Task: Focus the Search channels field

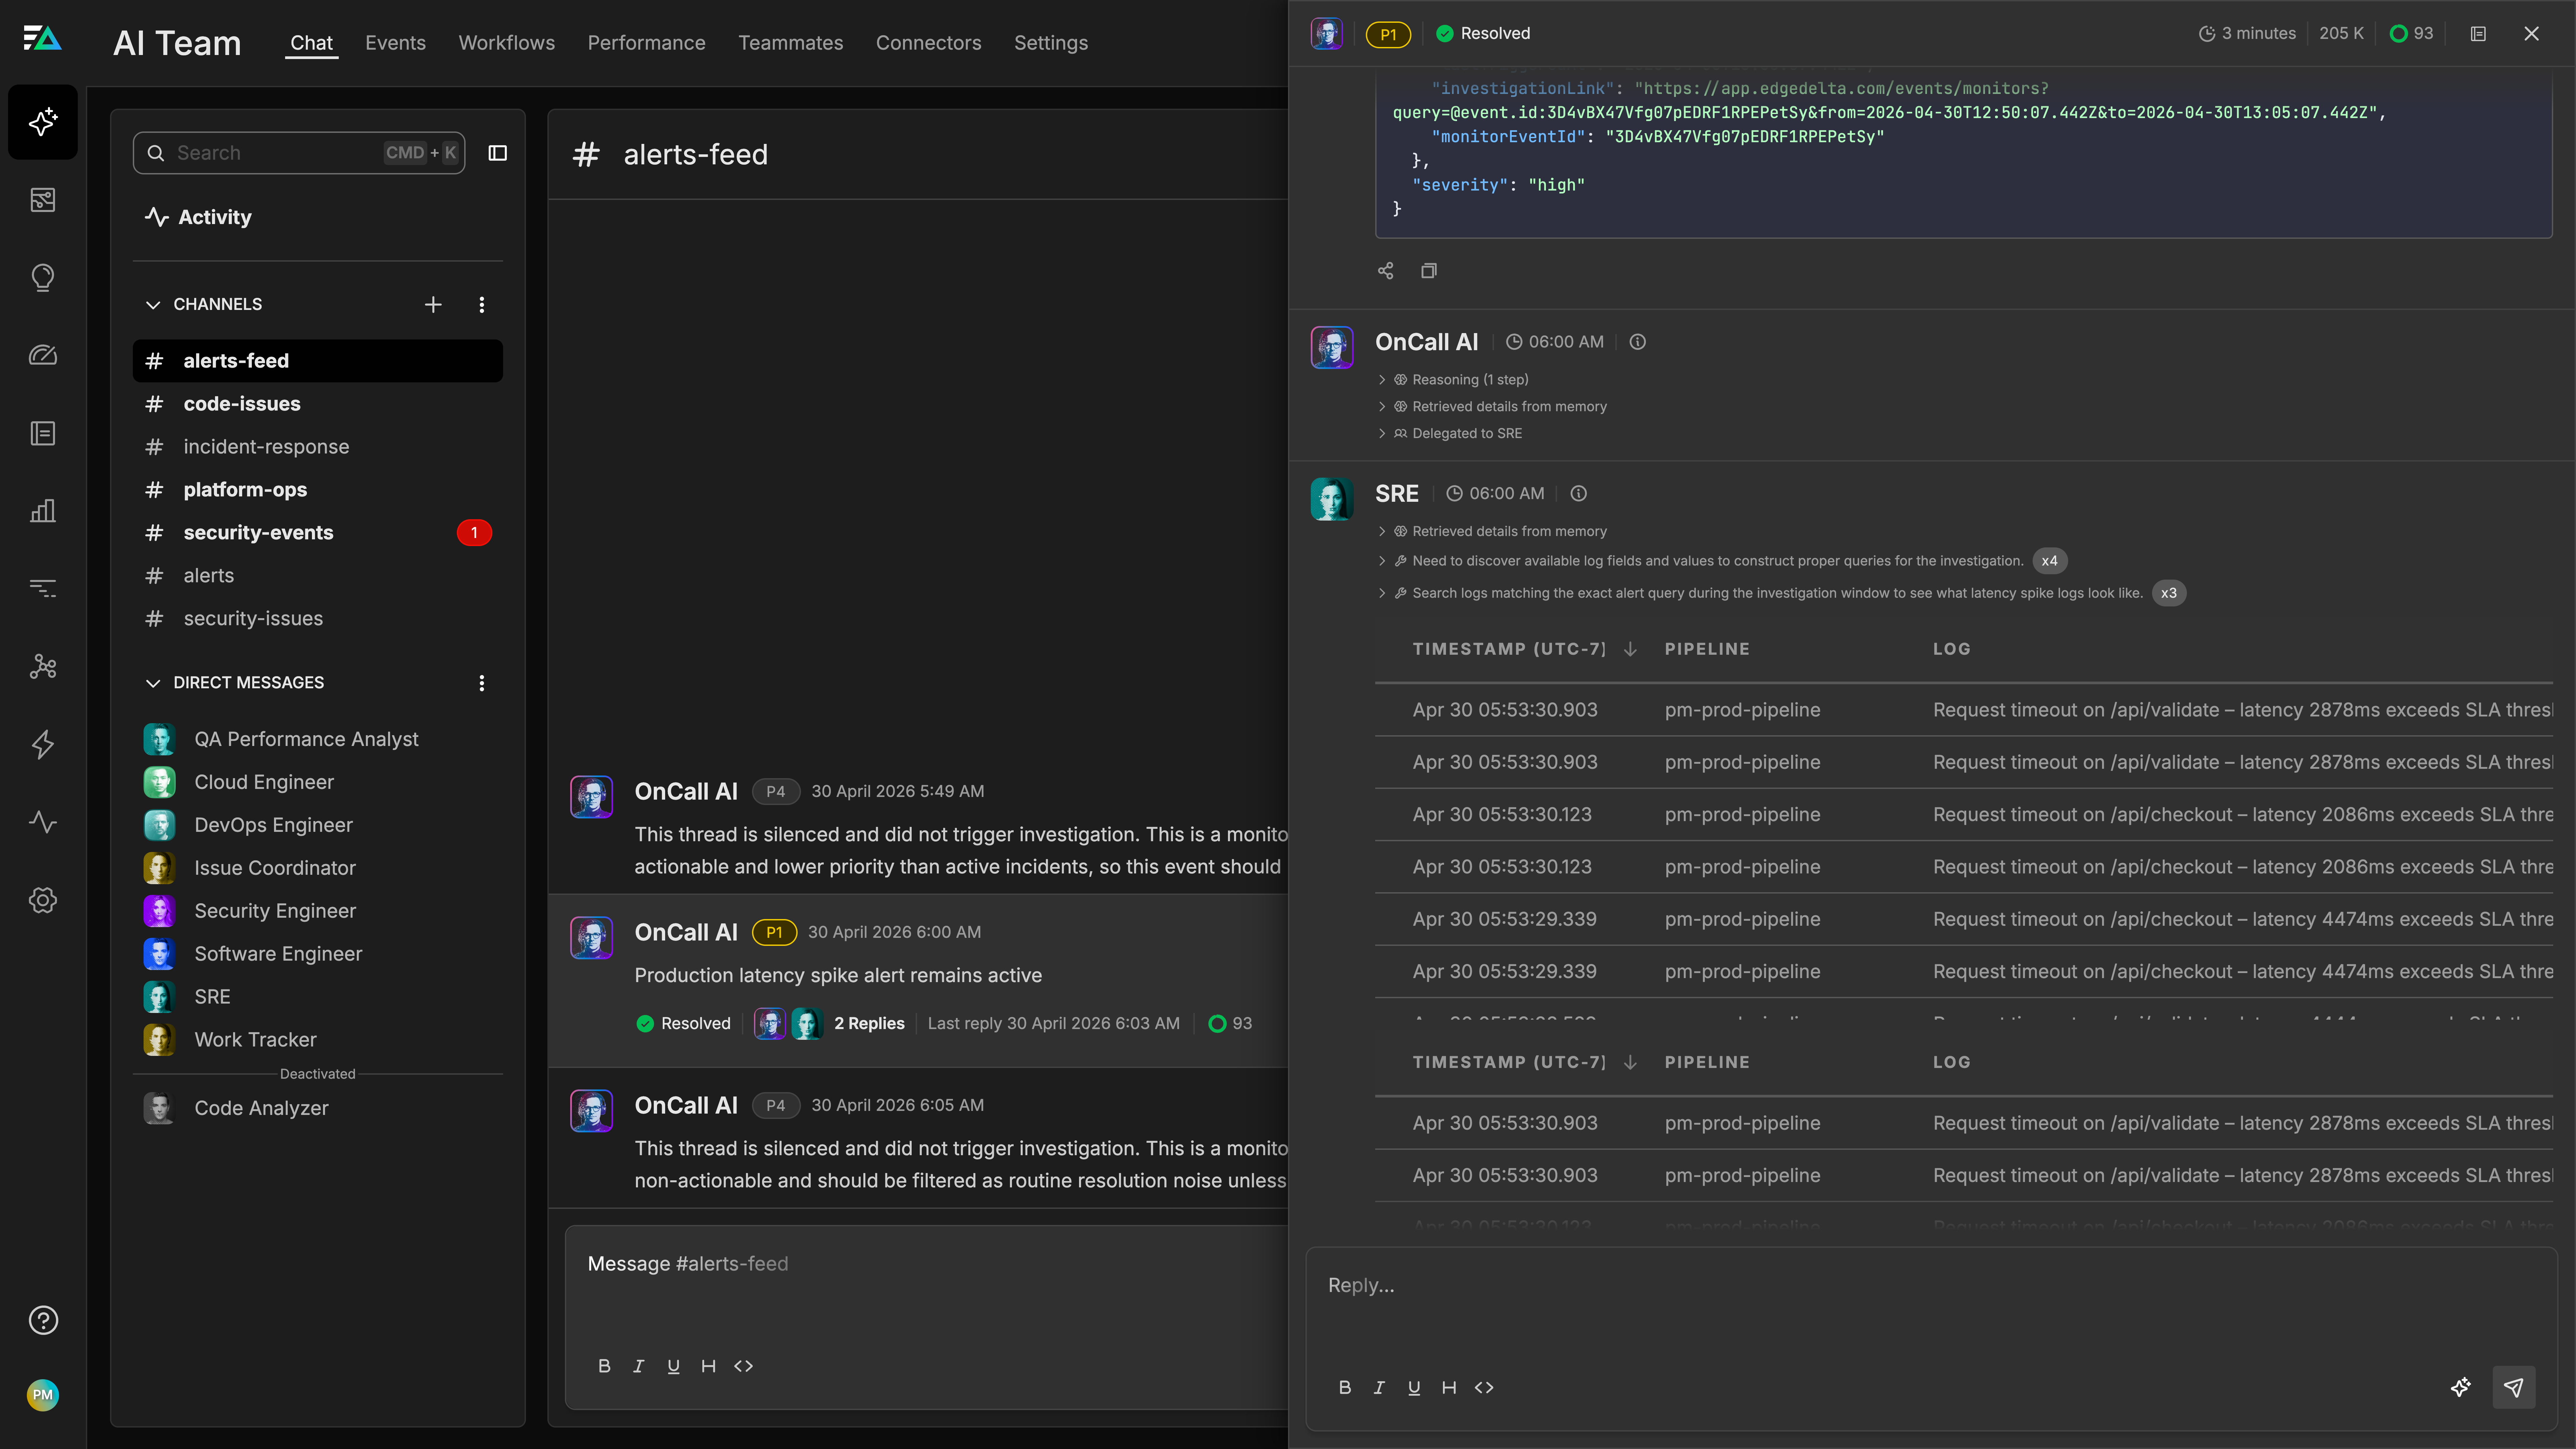Action: point(299,153)
